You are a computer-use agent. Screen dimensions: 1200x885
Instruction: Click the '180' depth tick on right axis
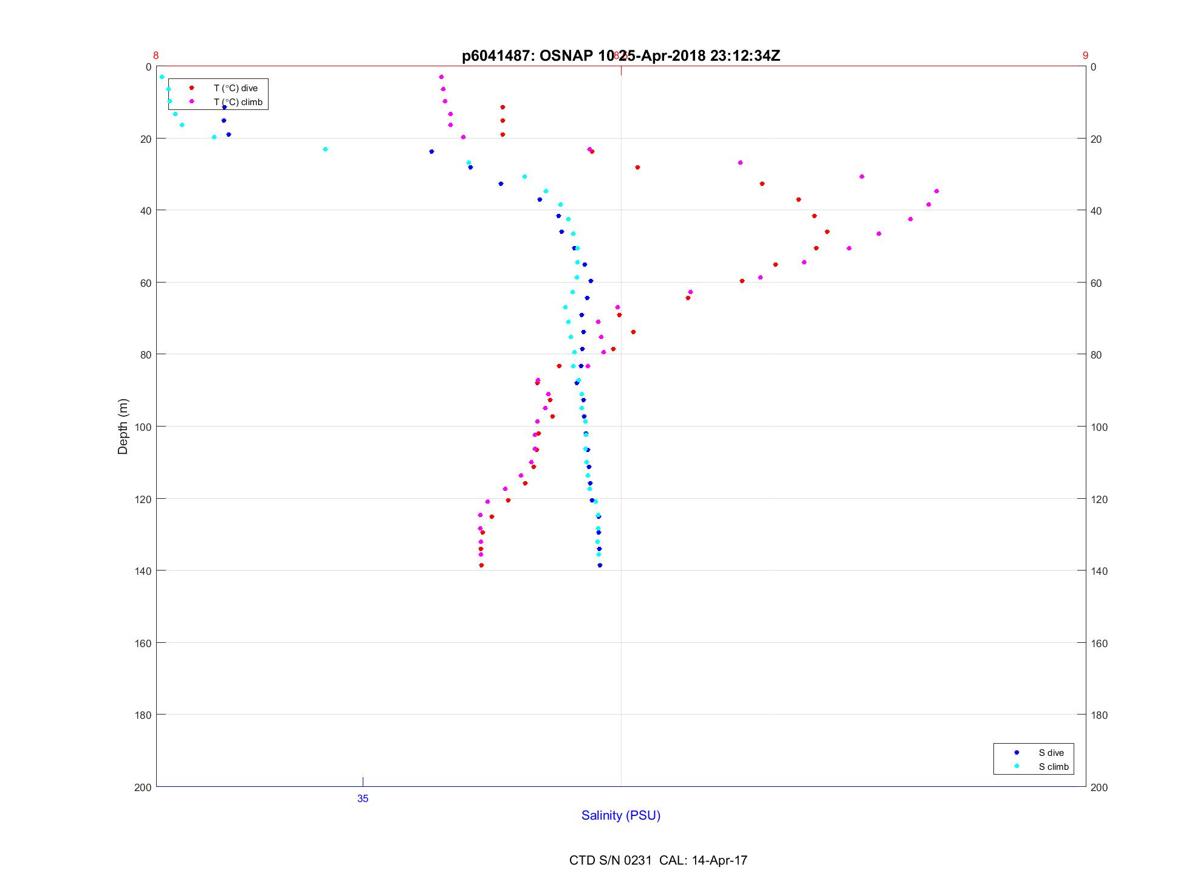tap(1100, 715)
